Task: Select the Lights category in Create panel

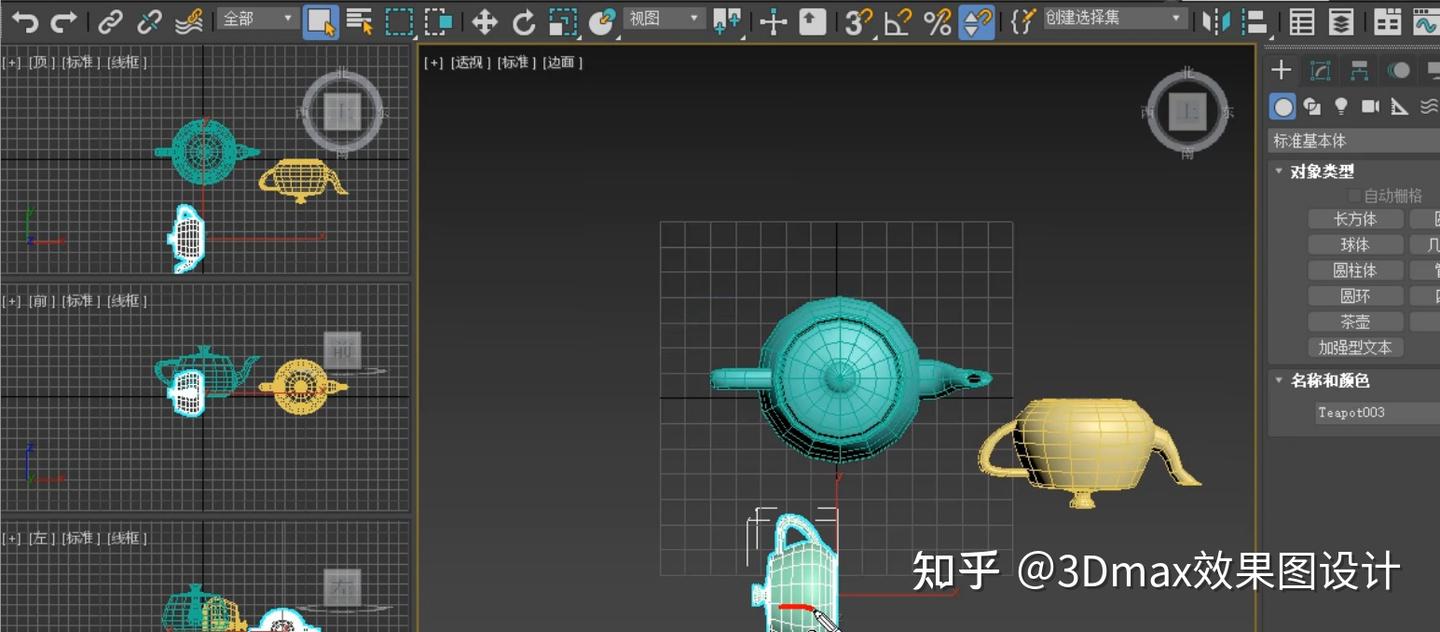Action: pos(1341,105)
